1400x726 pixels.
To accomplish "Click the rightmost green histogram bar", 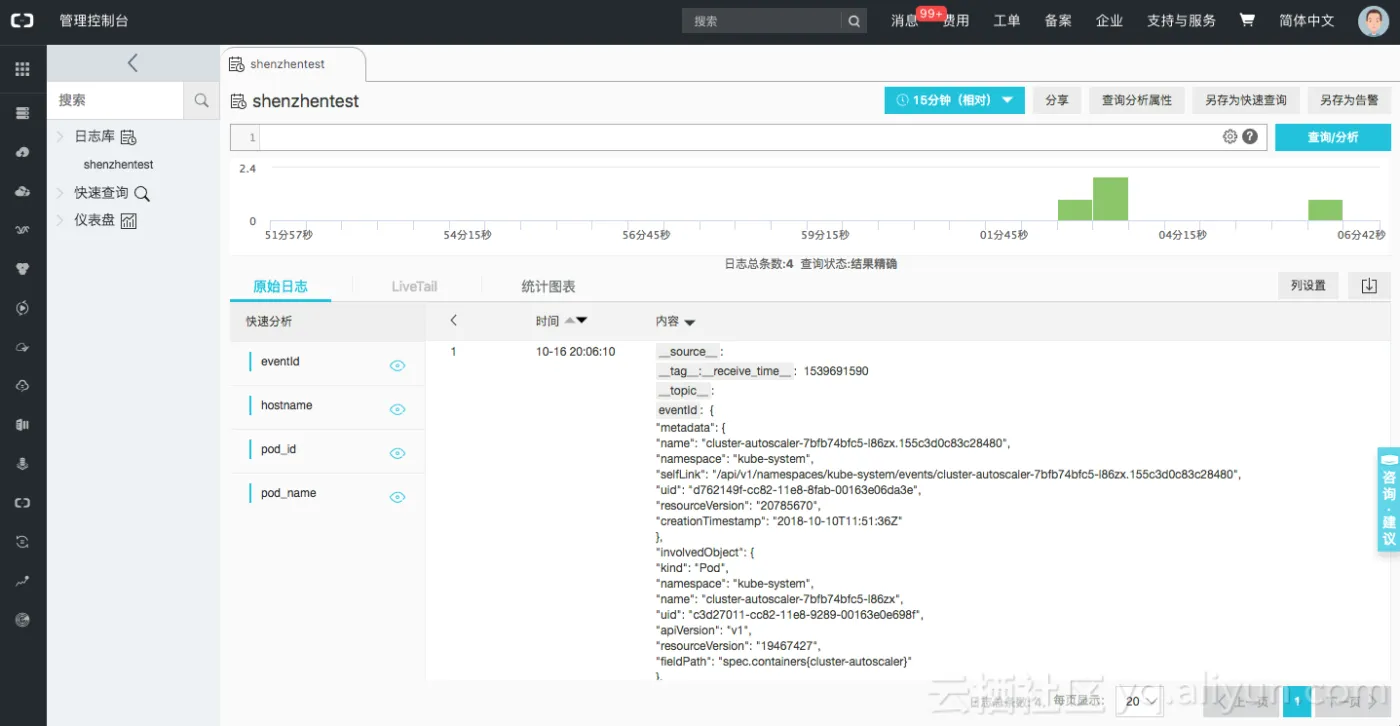I will coord(1325,210).
